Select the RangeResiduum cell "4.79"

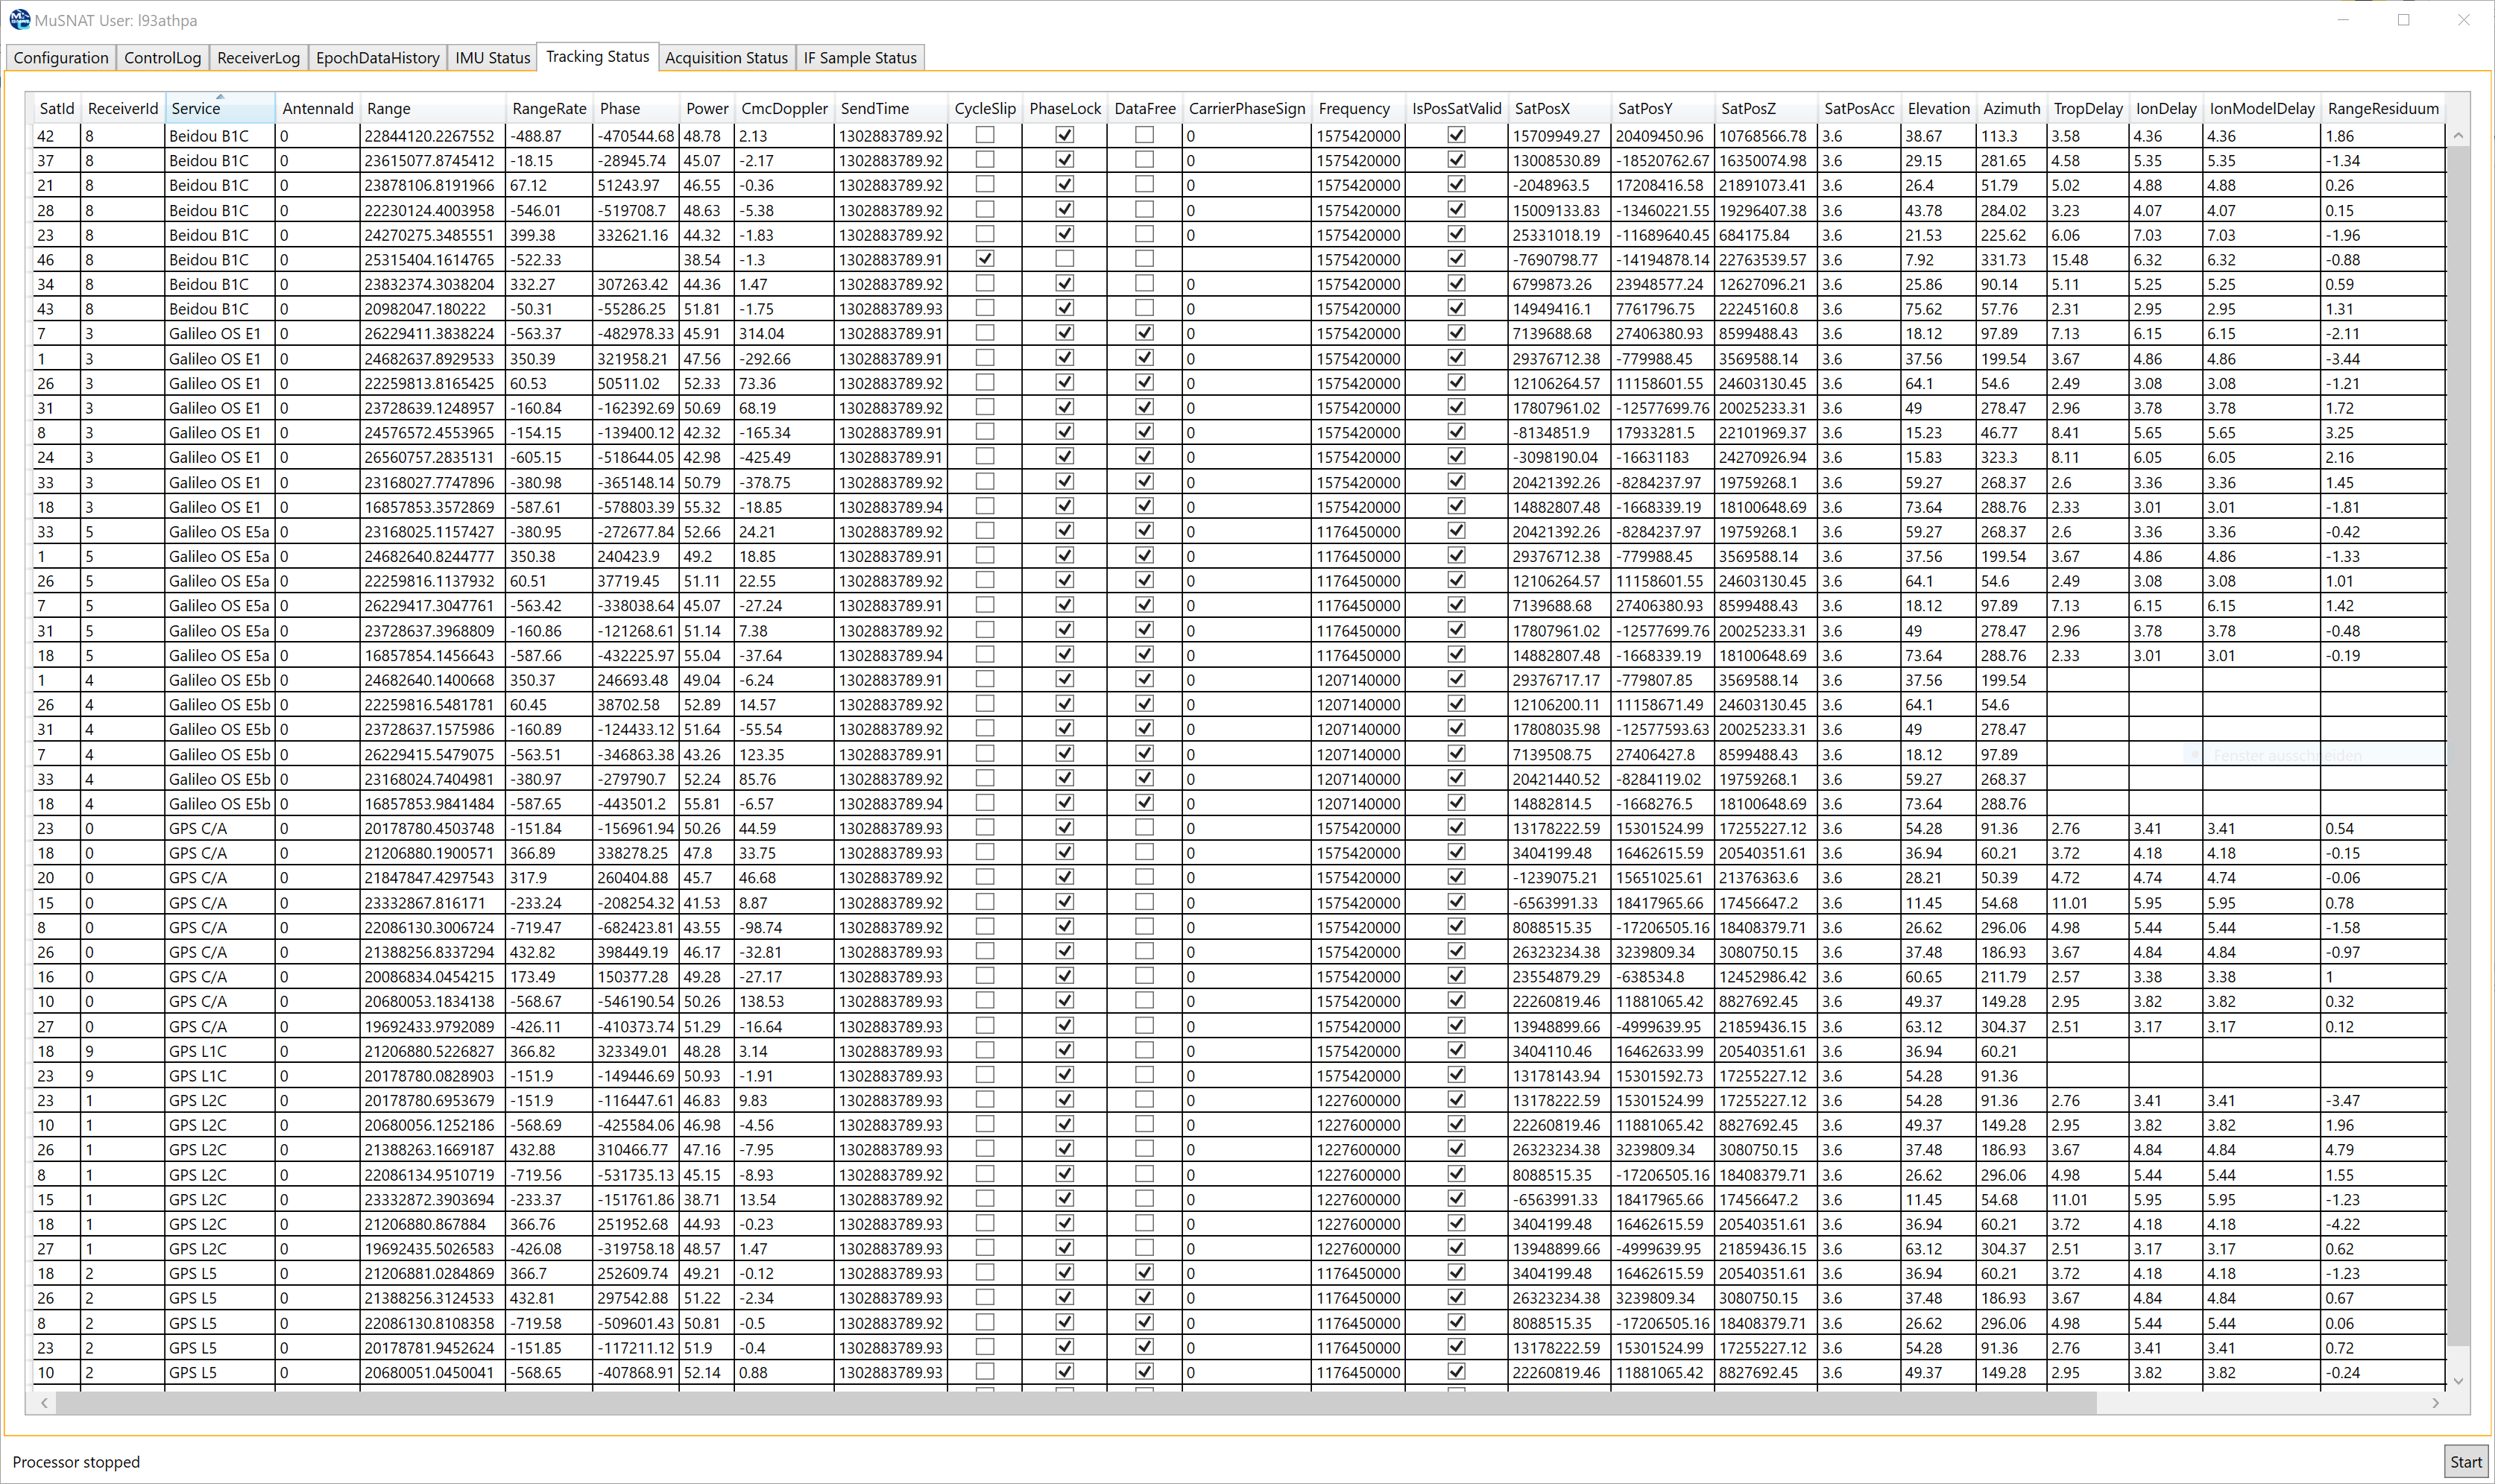(2382, 1150)
